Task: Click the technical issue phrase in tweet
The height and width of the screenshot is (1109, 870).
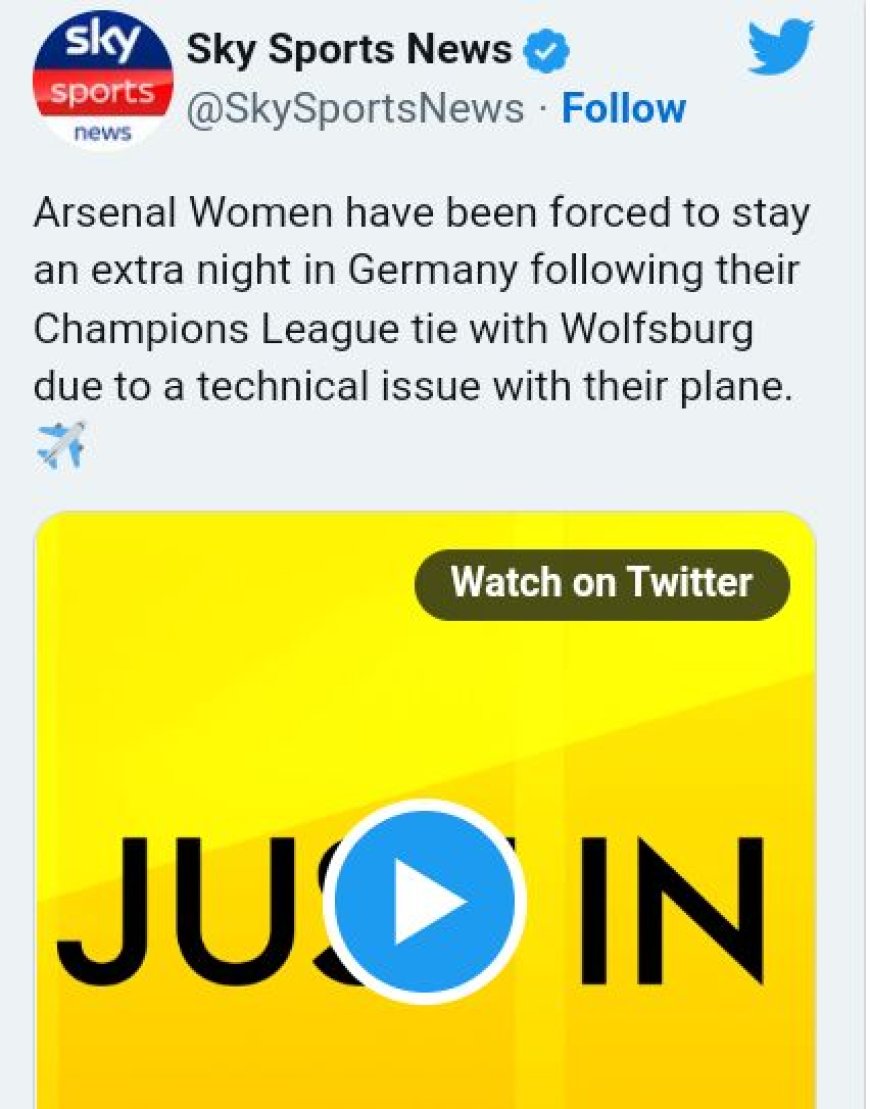Action: point(340,387)
